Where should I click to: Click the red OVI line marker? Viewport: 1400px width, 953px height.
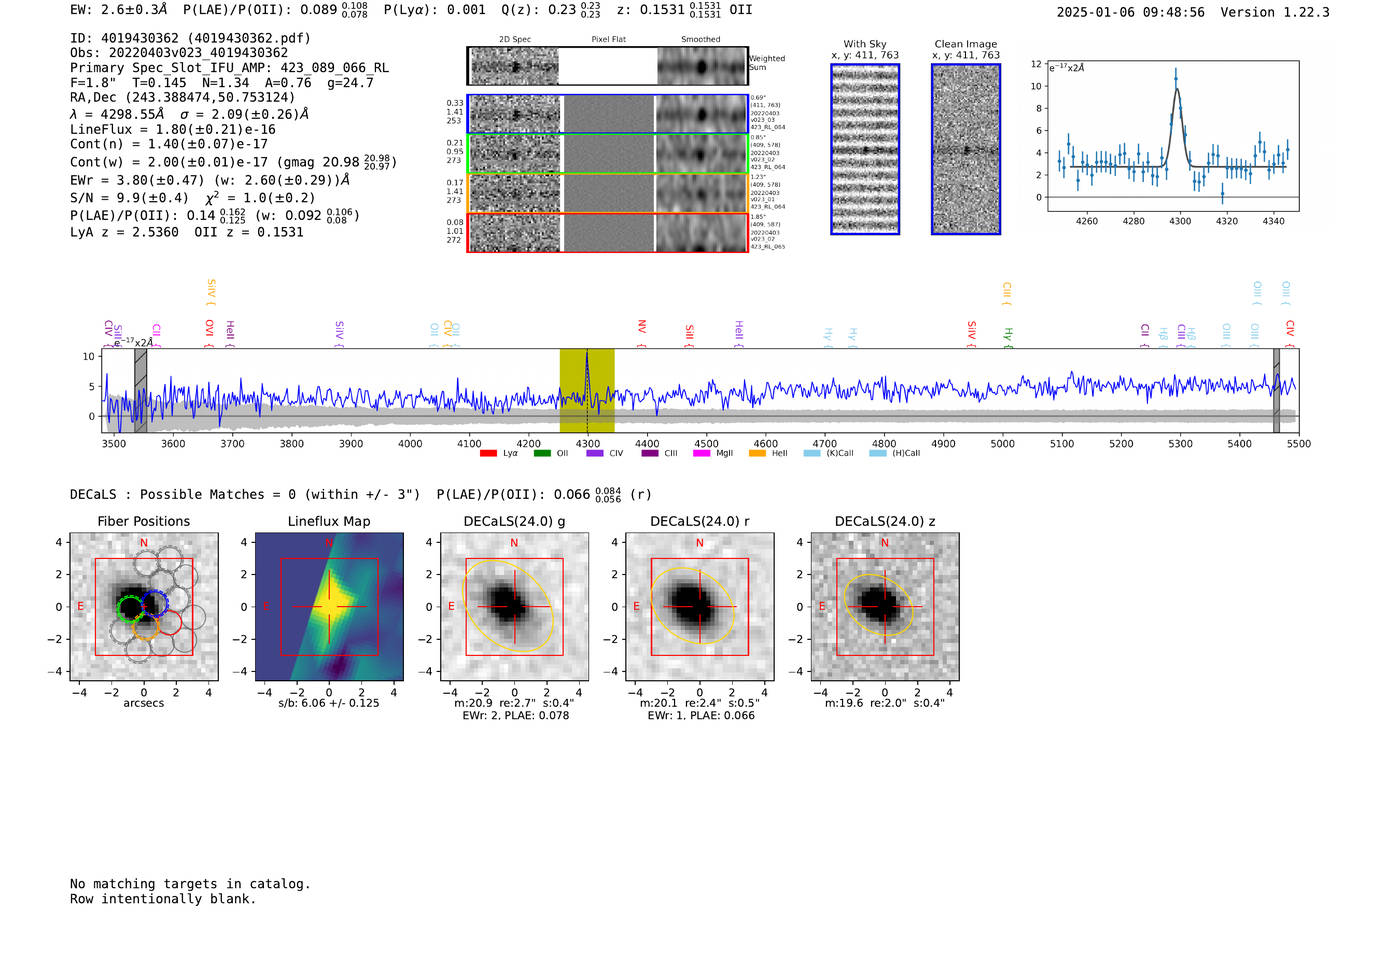point(209,330)
